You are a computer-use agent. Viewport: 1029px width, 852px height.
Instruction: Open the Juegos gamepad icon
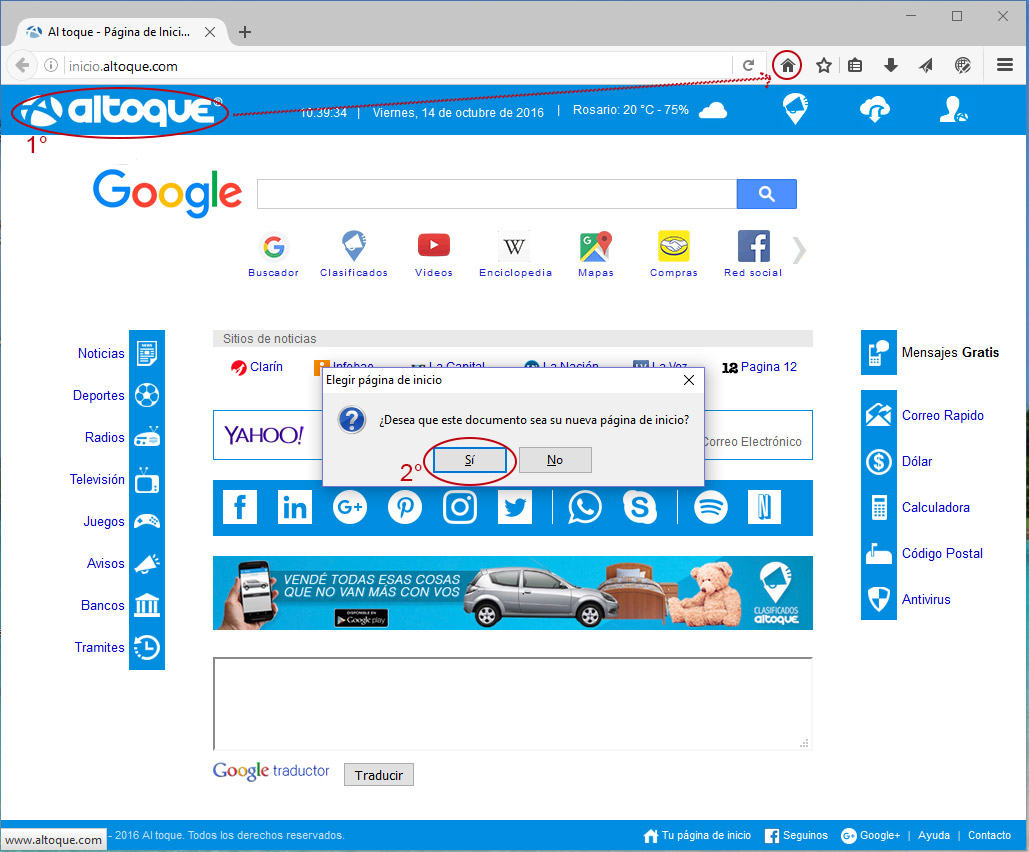[x=146, y=521]
